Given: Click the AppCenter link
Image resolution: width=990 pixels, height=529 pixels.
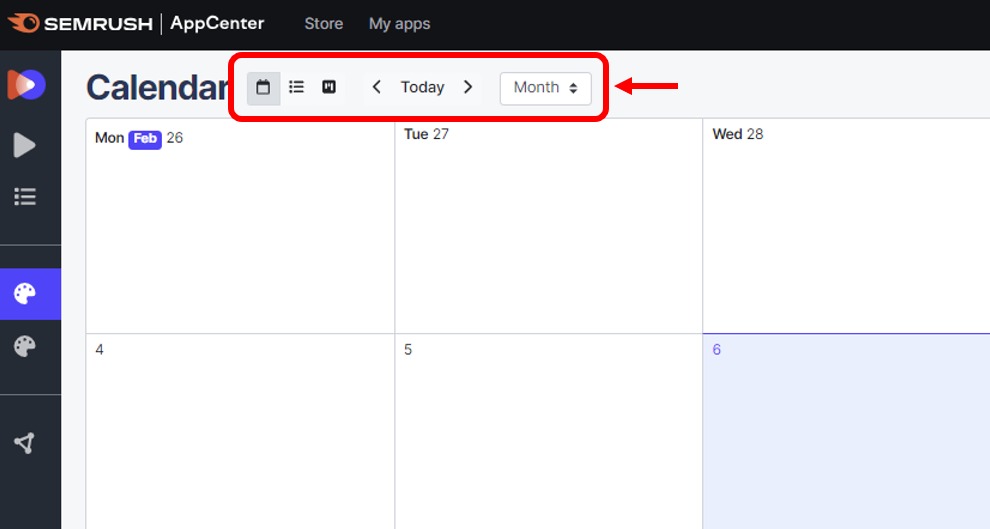Looking at the screenshot, I should coord(217,23).
